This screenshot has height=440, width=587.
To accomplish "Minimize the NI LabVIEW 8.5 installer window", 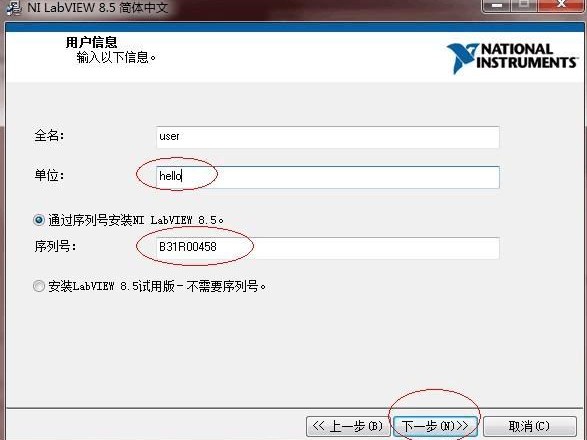I will (x=497, y=5).
